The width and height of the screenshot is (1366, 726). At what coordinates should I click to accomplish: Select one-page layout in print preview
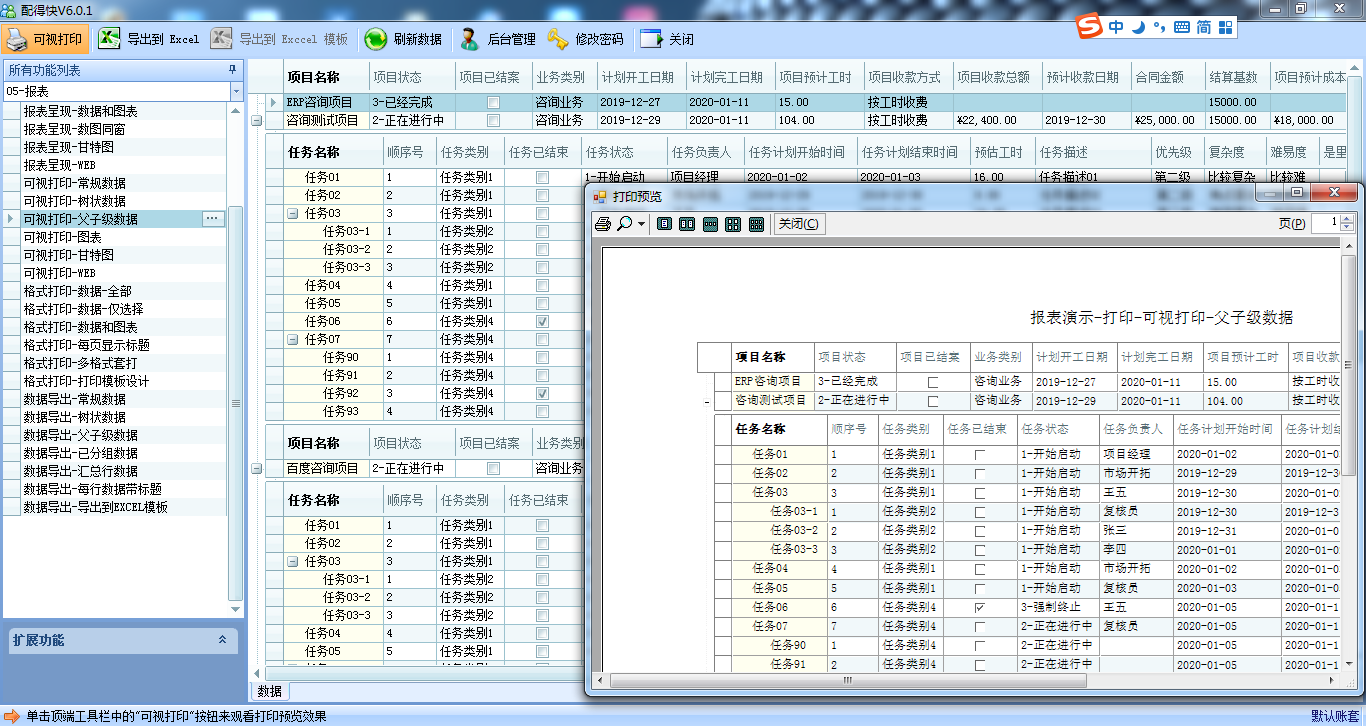[665, 224]
